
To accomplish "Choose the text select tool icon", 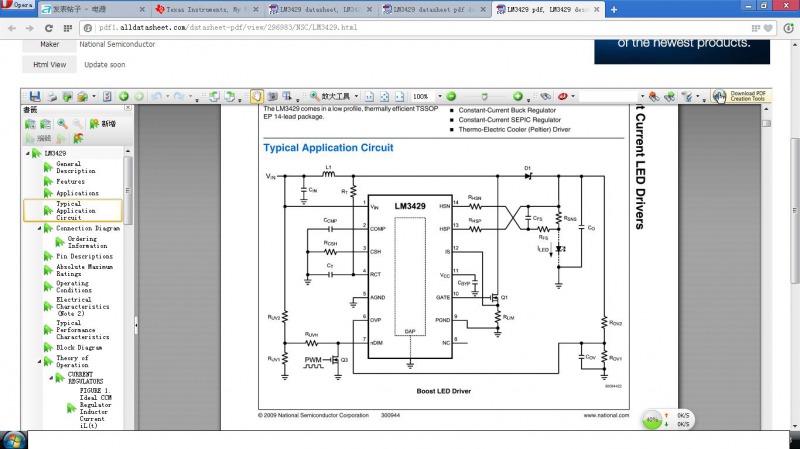I will [x=287, y=96].
